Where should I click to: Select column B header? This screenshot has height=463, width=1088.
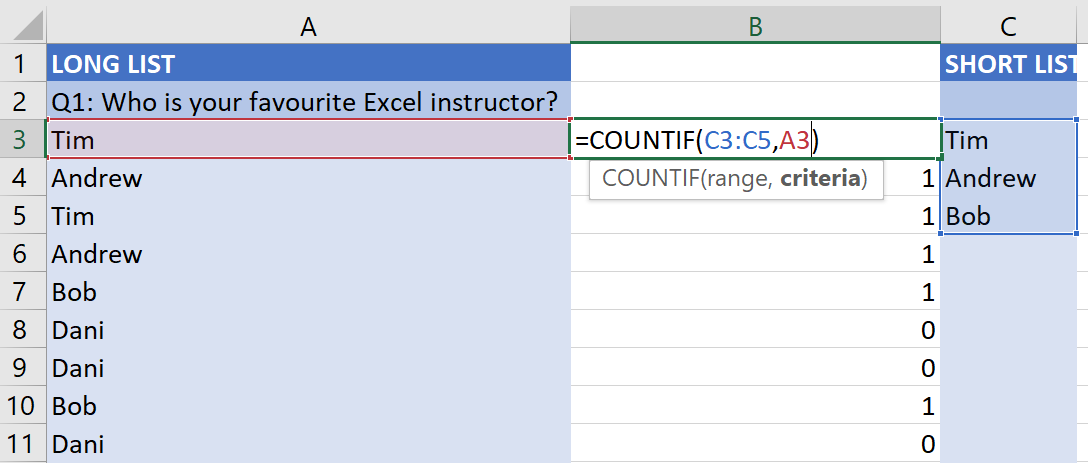756,26
